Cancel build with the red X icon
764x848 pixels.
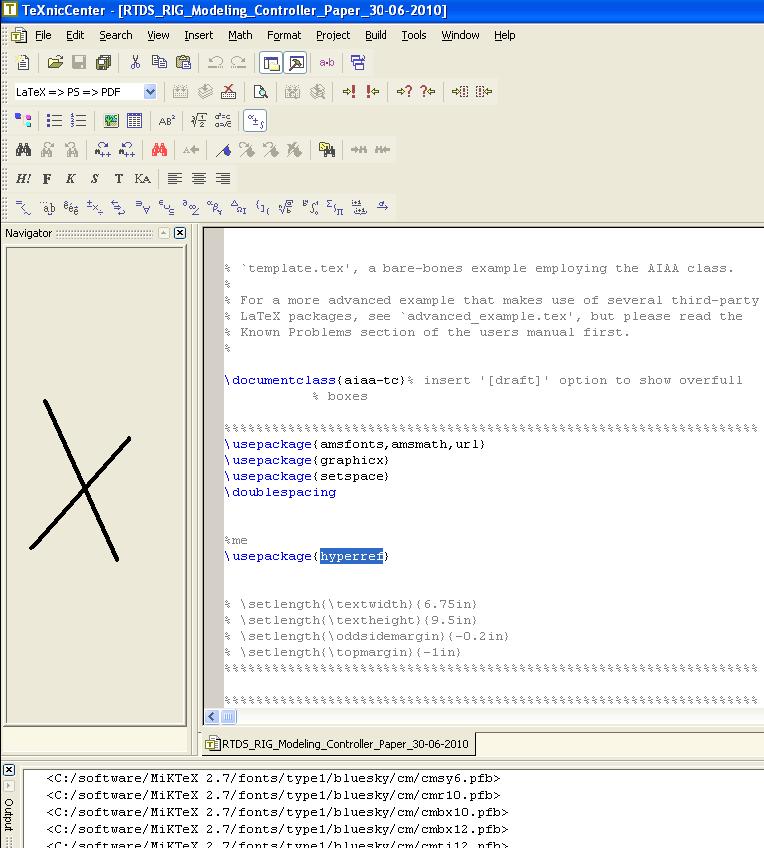coord(229,92)
